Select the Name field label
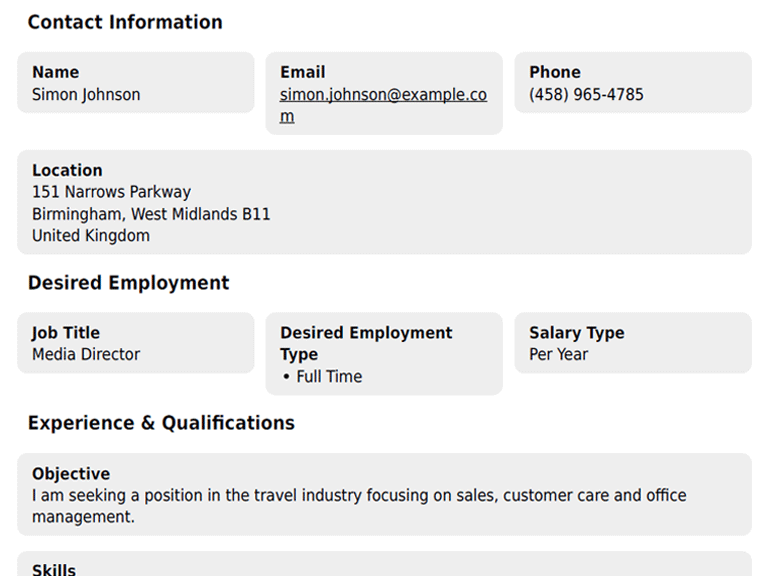This screenshot has height=576, width=768. click(55, 72)
